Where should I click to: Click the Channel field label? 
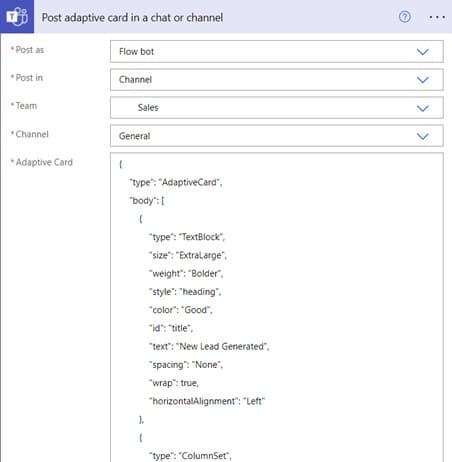(32, 134)
